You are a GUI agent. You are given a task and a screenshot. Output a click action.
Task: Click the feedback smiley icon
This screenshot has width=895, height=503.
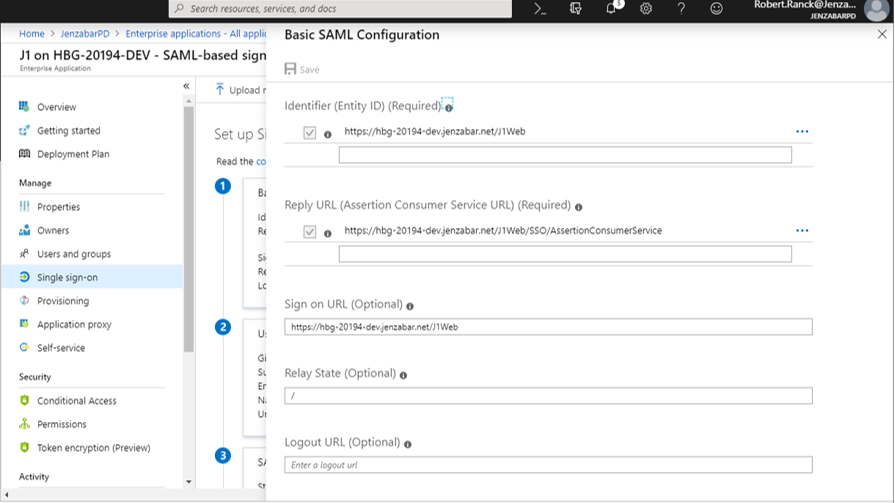click(716, 9)
